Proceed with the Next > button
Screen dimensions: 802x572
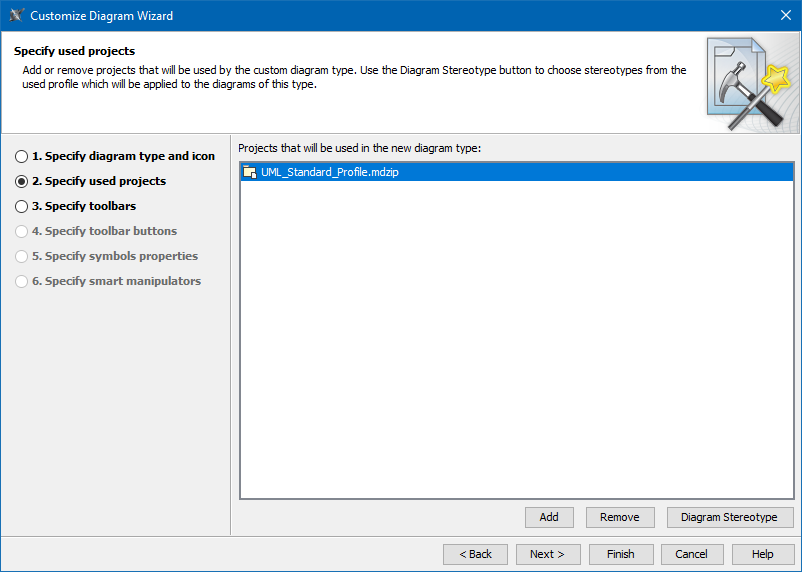pos(547,554)
